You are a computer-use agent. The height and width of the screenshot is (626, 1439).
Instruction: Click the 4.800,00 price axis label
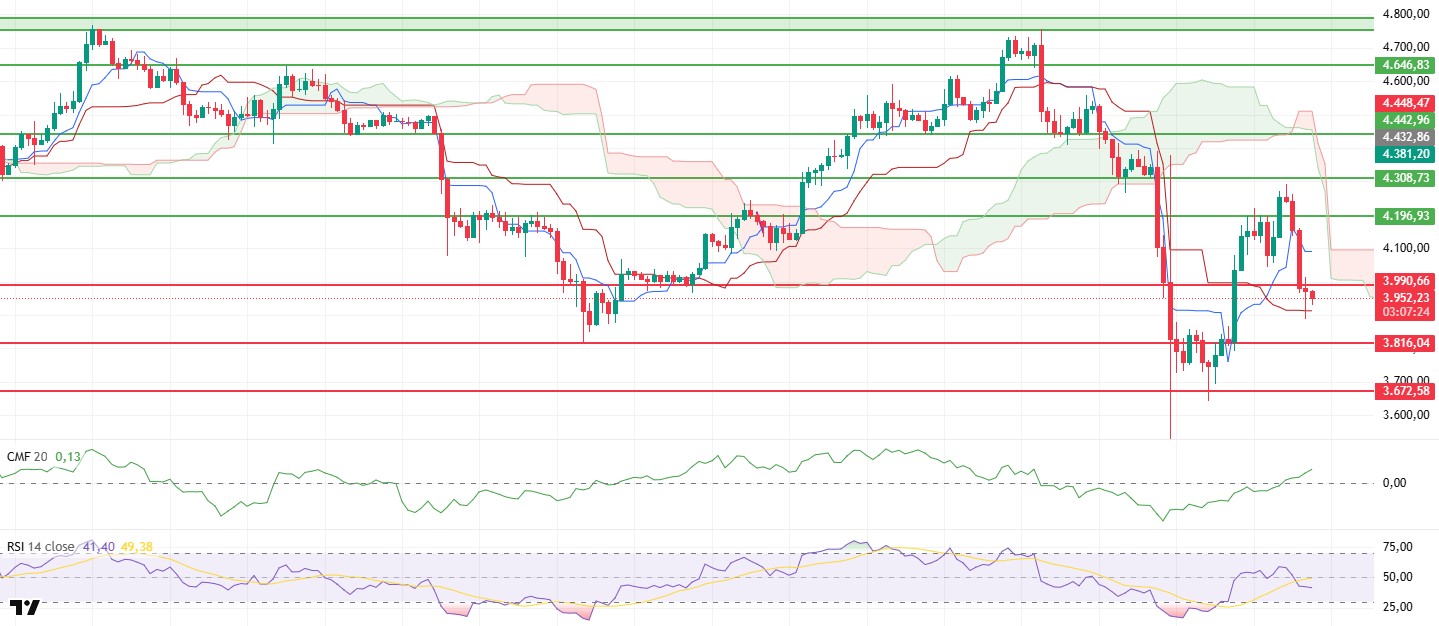click(x=1403, y=14)
